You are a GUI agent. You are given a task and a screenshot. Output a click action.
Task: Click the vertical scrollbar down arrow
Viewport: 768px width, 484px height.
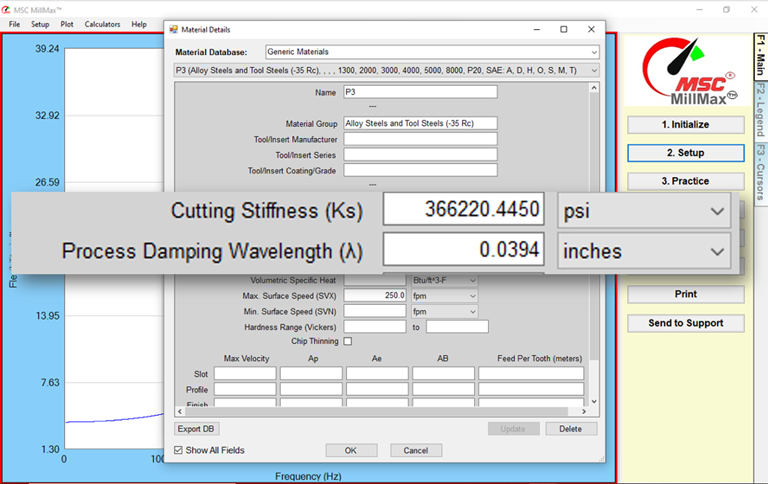(x=594, y=402)
